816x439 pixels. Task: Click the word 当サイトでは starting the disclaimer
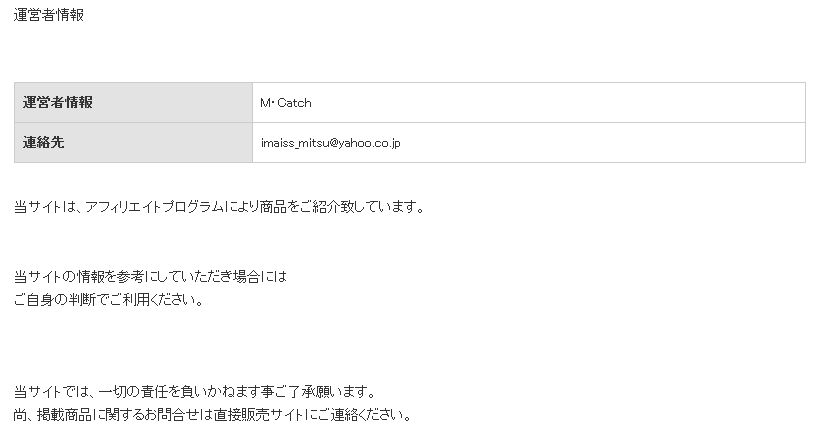click(x=46, y=392)
